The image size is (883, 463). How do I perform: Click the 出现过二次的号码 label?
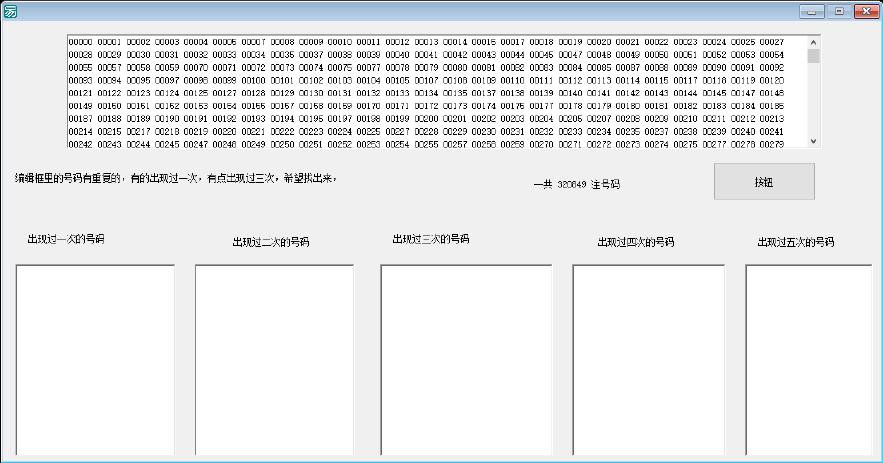coord(271,242)
